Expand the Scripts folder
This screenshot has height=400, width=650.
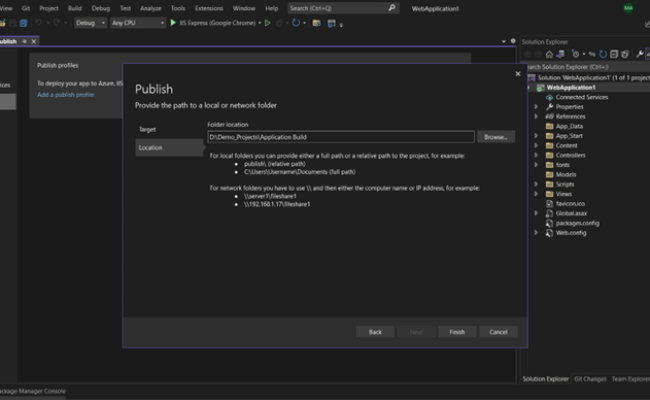click(536, 184)
